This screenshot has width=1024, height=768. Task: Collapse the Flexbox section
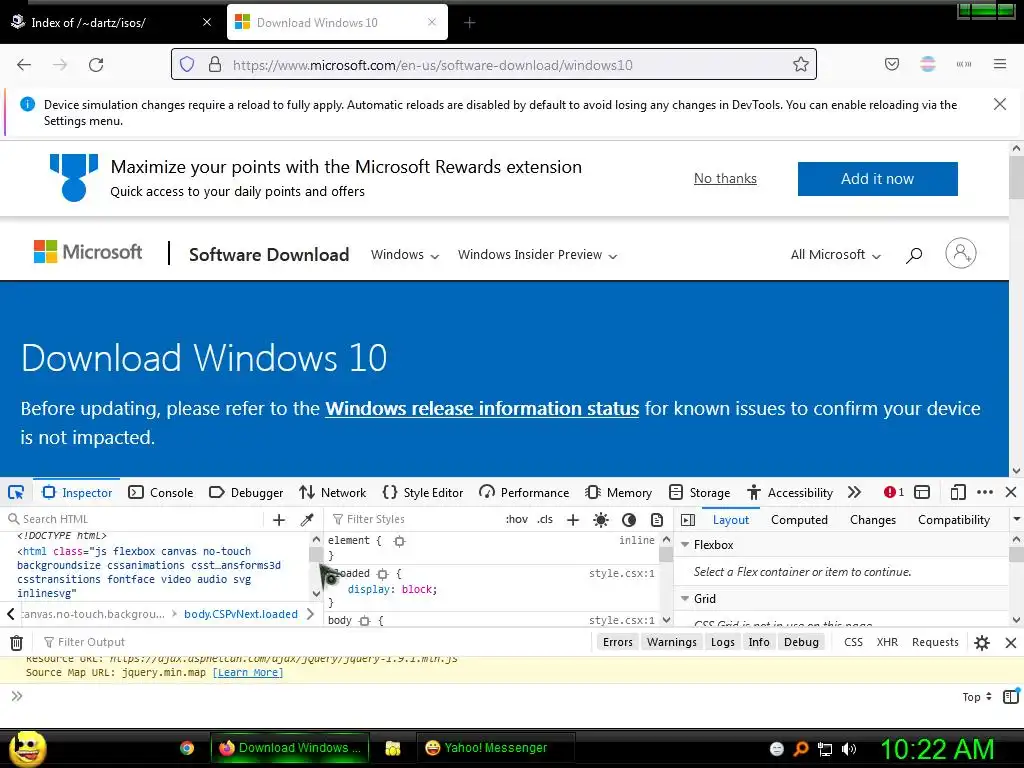(685, 545)
